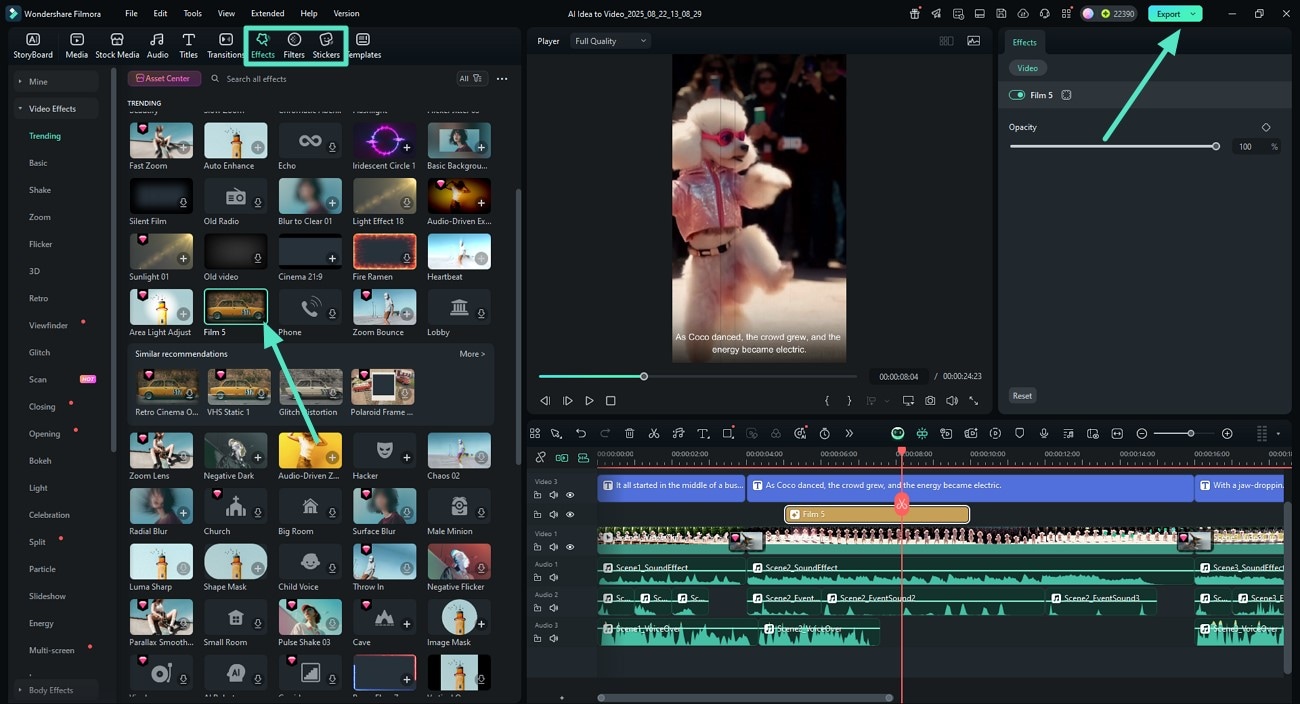This screenshot has width=1300, height=704.
Task: Open the Titles panel
Action: pos(189,45)
